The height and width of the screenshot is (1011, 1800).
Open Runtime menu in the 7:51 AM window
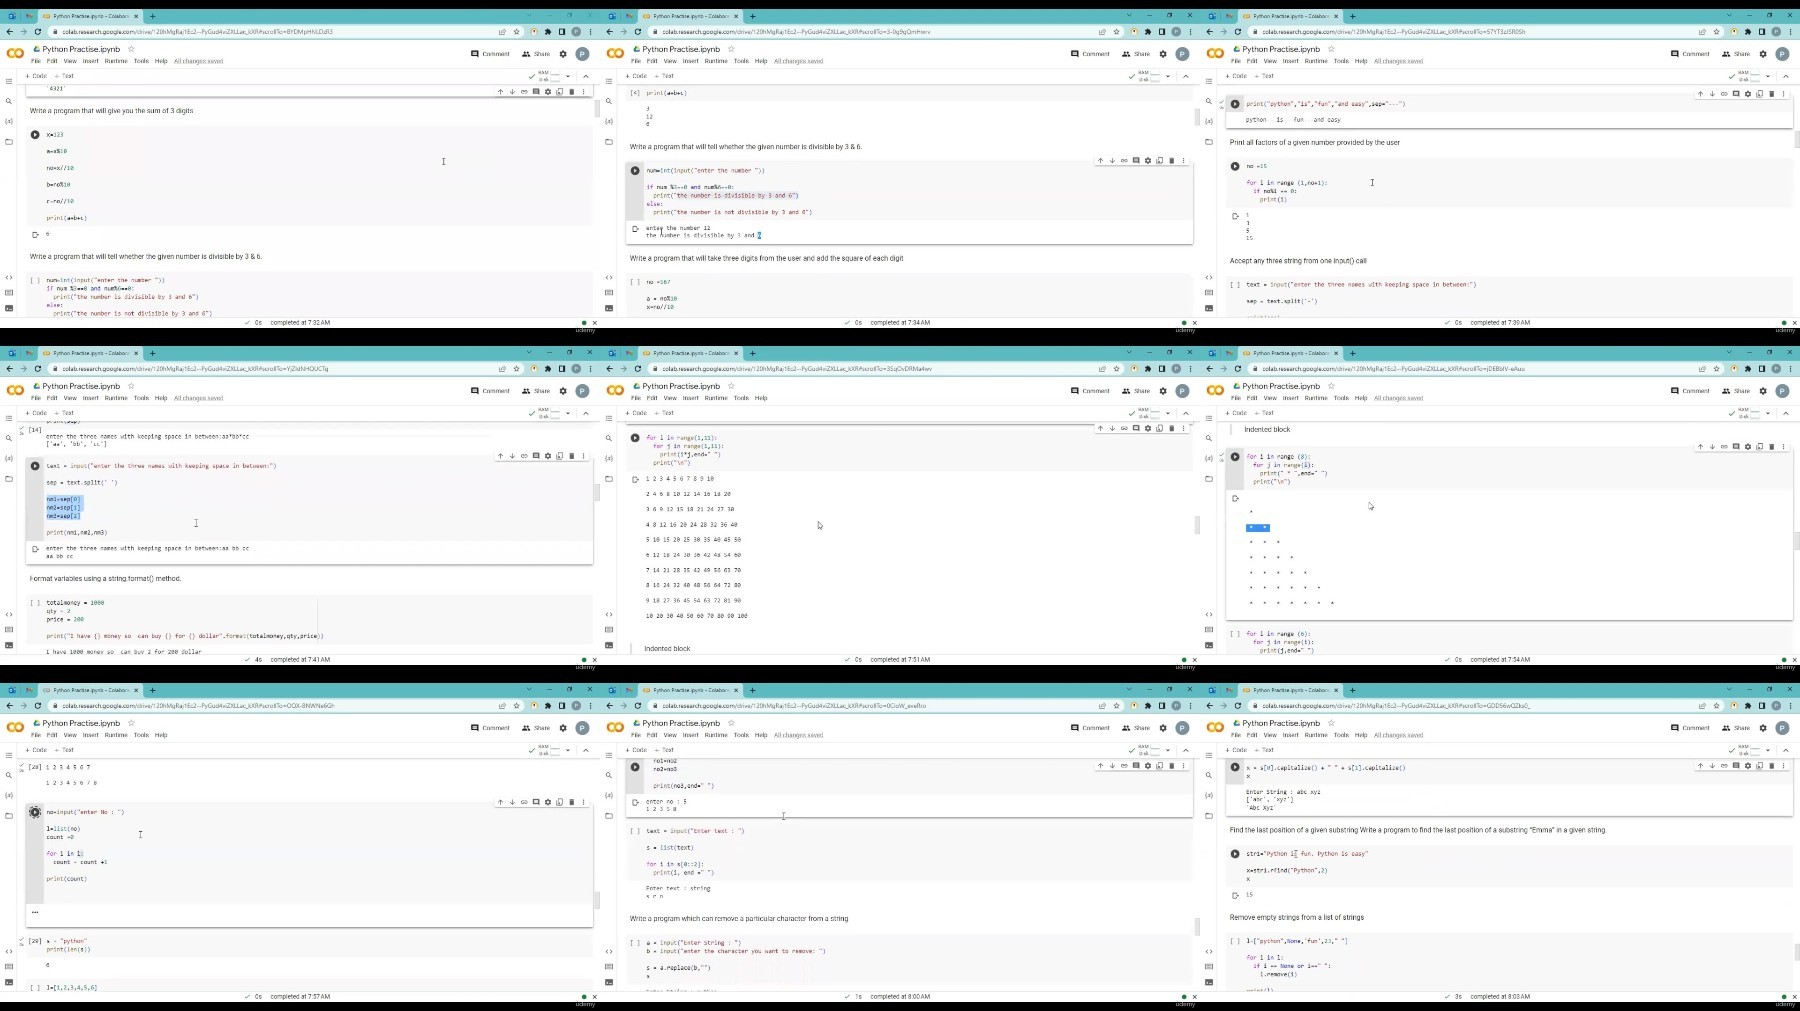(x=716, y=398)
